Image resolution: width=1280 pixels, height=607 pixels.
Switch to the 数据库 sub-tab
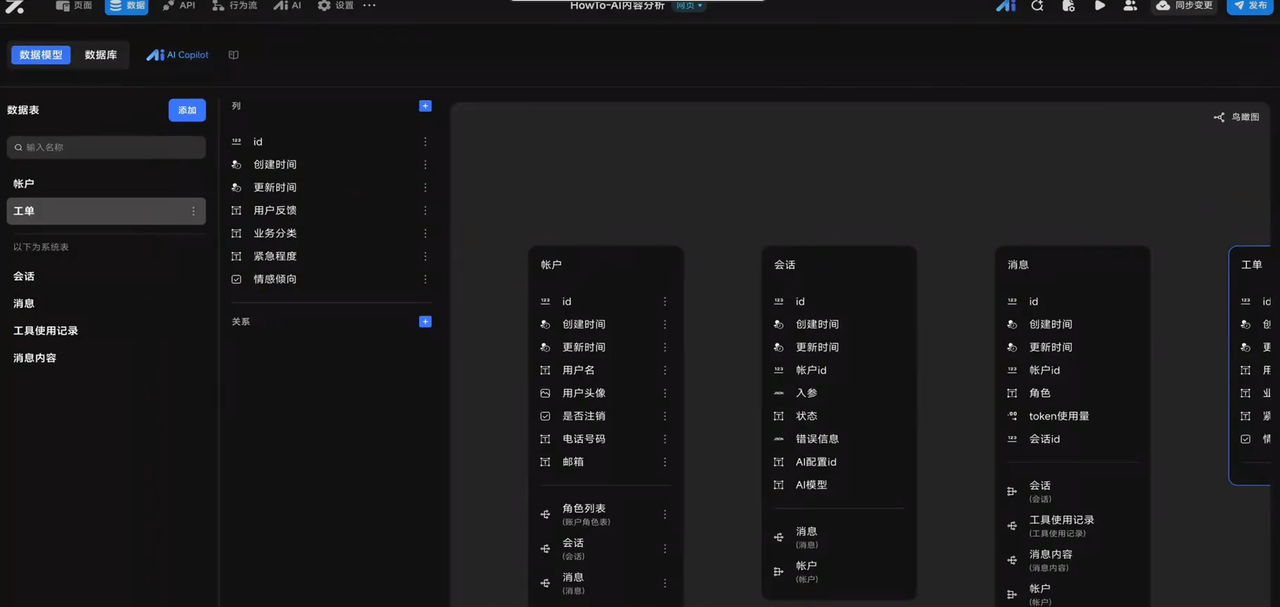[x=101, y=55]
